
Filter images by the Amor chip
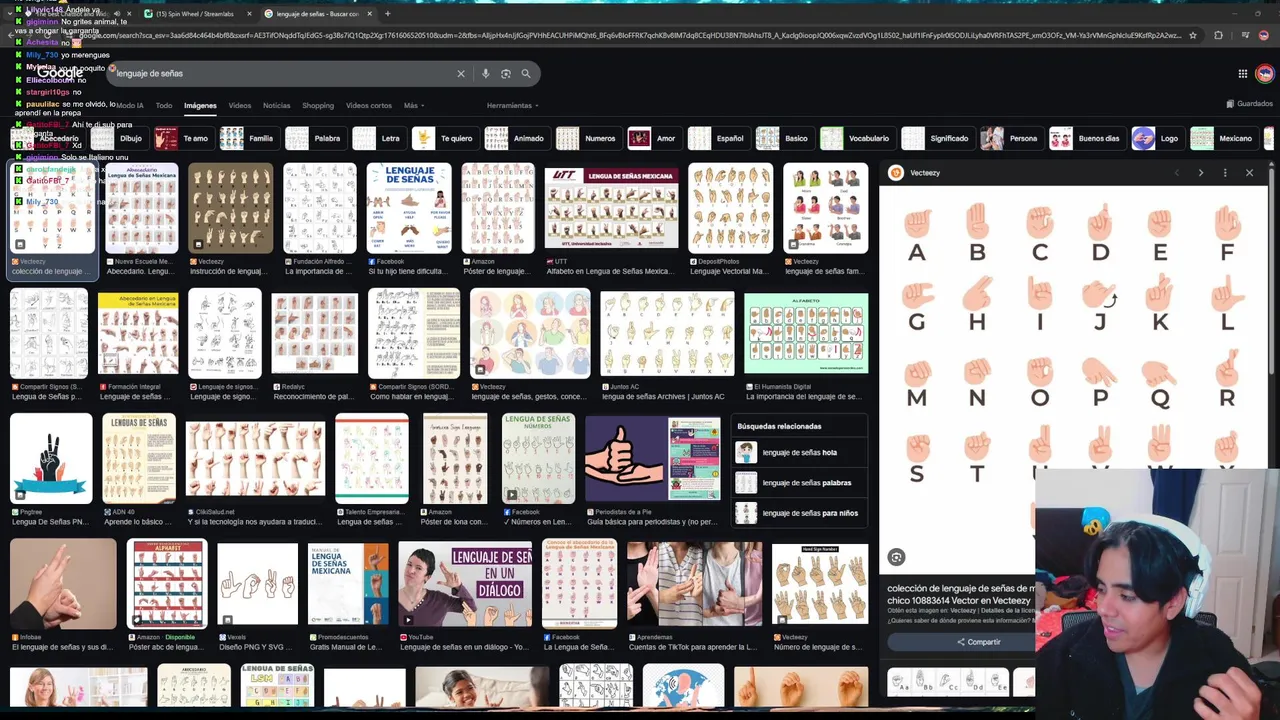coord(654,138)
